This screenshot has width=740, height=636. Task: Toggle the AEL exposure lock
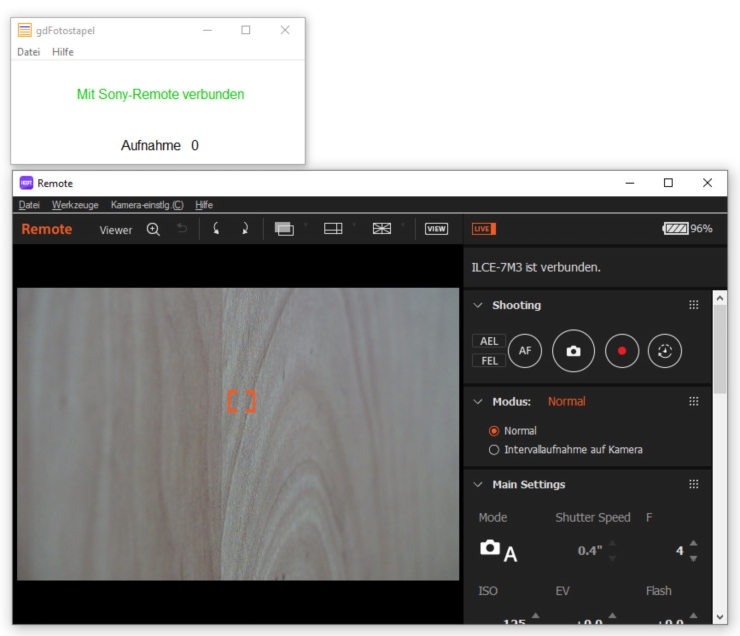click(x=489, y=341)
